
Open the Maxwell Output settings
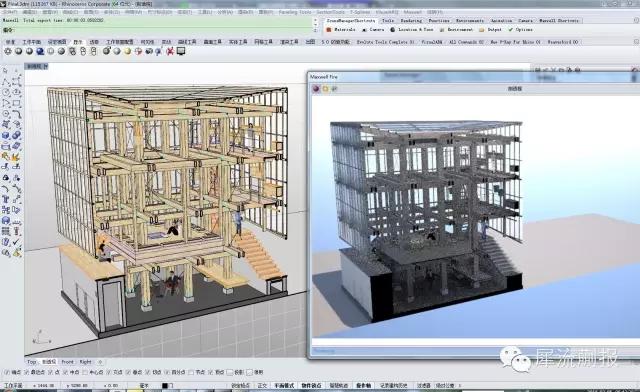(490, 30)
